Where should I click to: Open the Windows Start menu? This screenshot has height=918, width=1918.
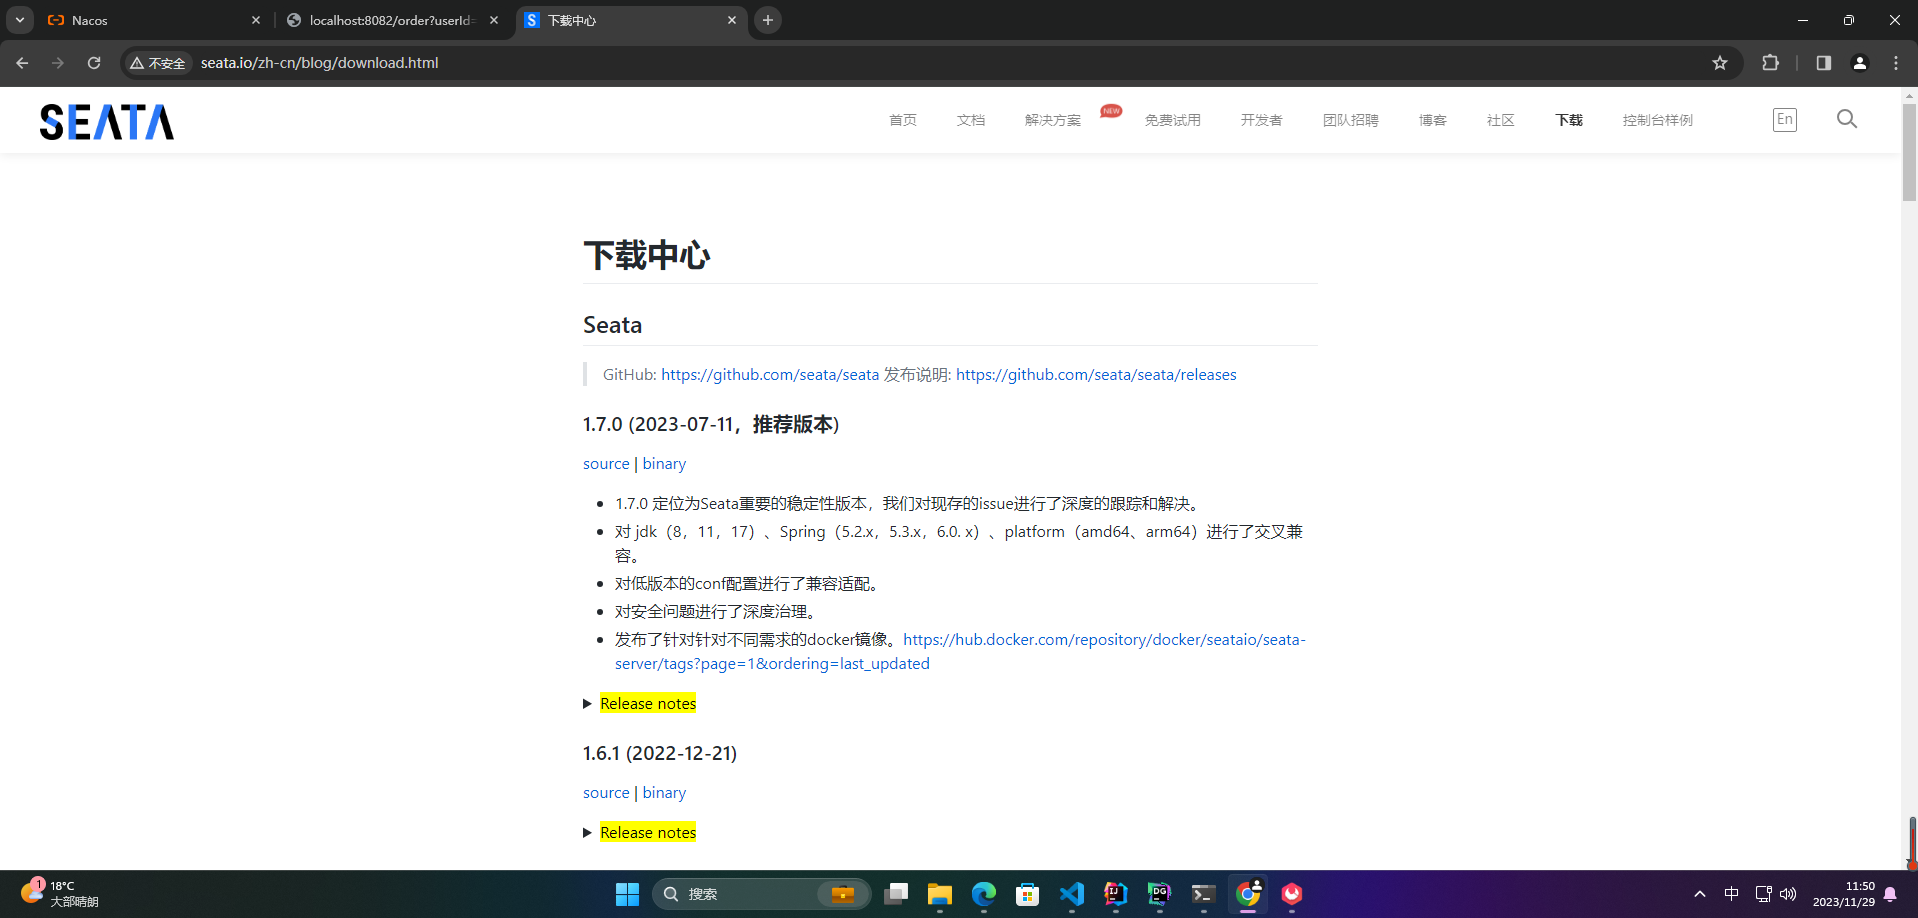pyautogui.click(x=627, y=894)
